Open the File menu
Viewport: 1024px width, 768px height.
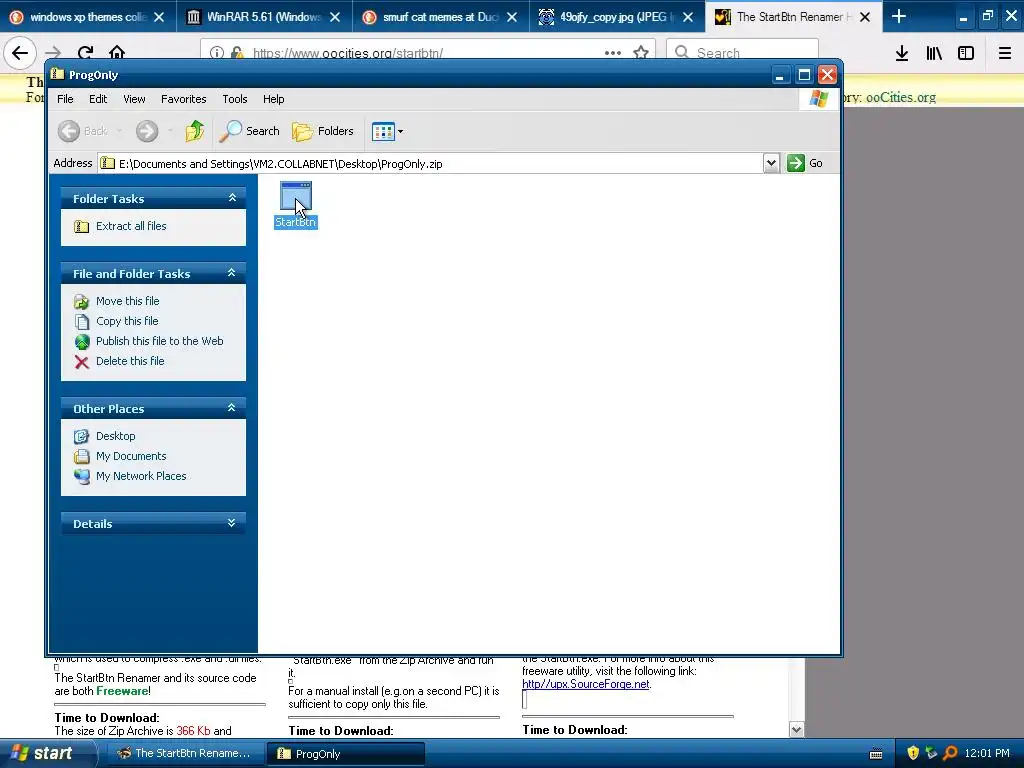[x=65, y=99]
